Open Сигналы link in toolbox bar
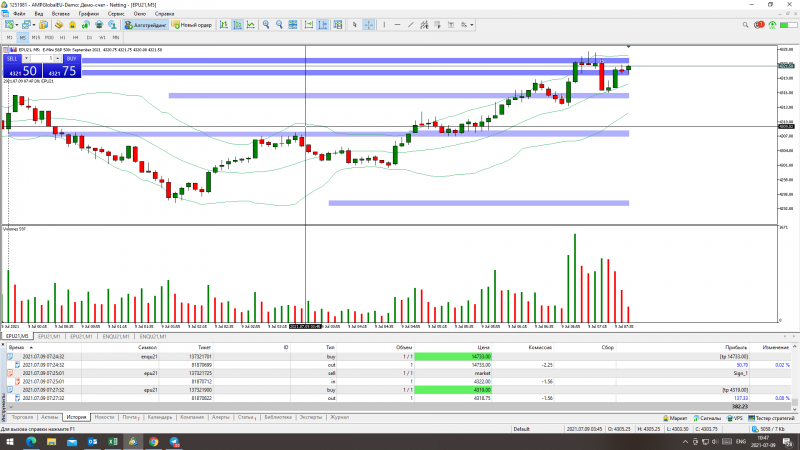The height and width of the screenshot is (450, 800). (707, 418)
